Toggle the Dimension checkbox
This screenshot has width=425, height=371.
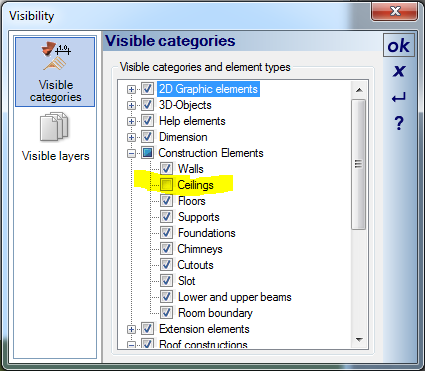click(147, 137)
